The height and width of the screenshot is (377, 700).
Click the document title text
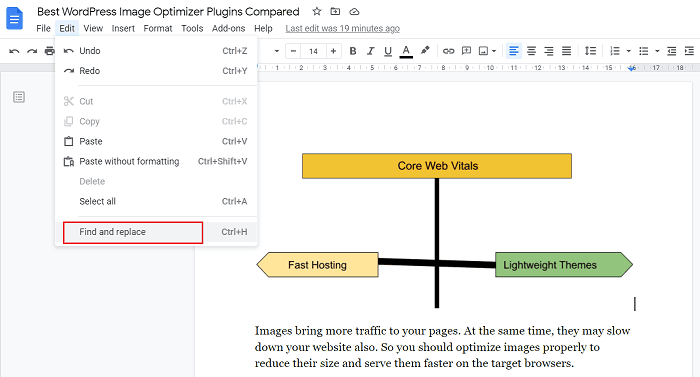pos(168,12)
